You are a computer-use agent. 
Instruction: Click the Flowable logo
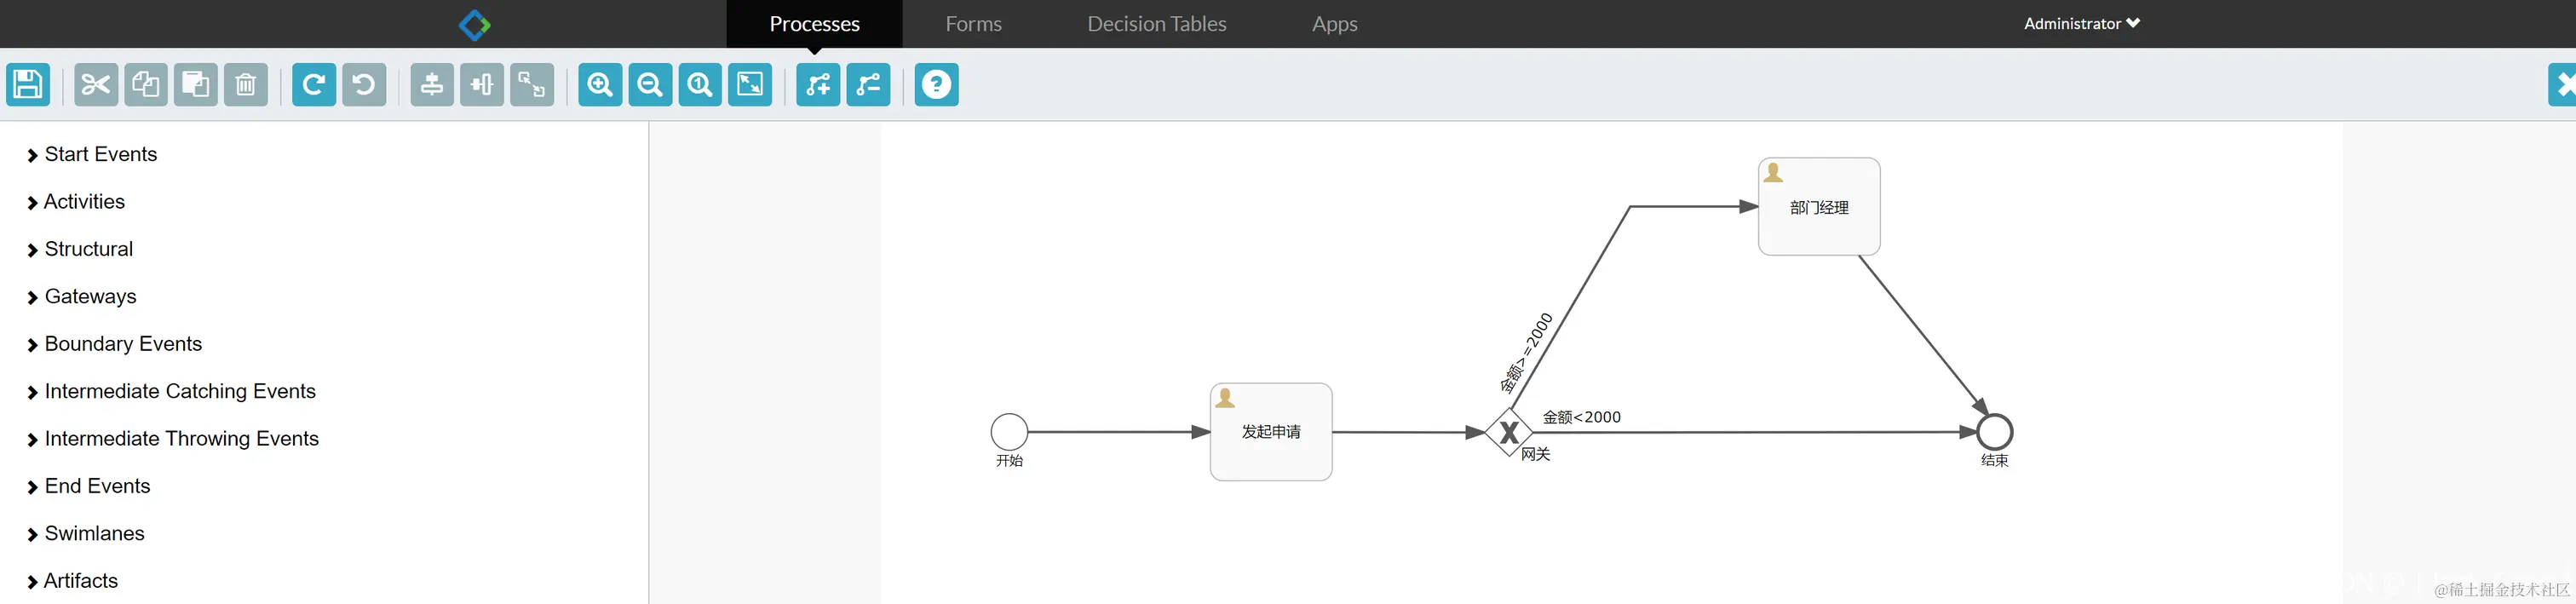474,24
